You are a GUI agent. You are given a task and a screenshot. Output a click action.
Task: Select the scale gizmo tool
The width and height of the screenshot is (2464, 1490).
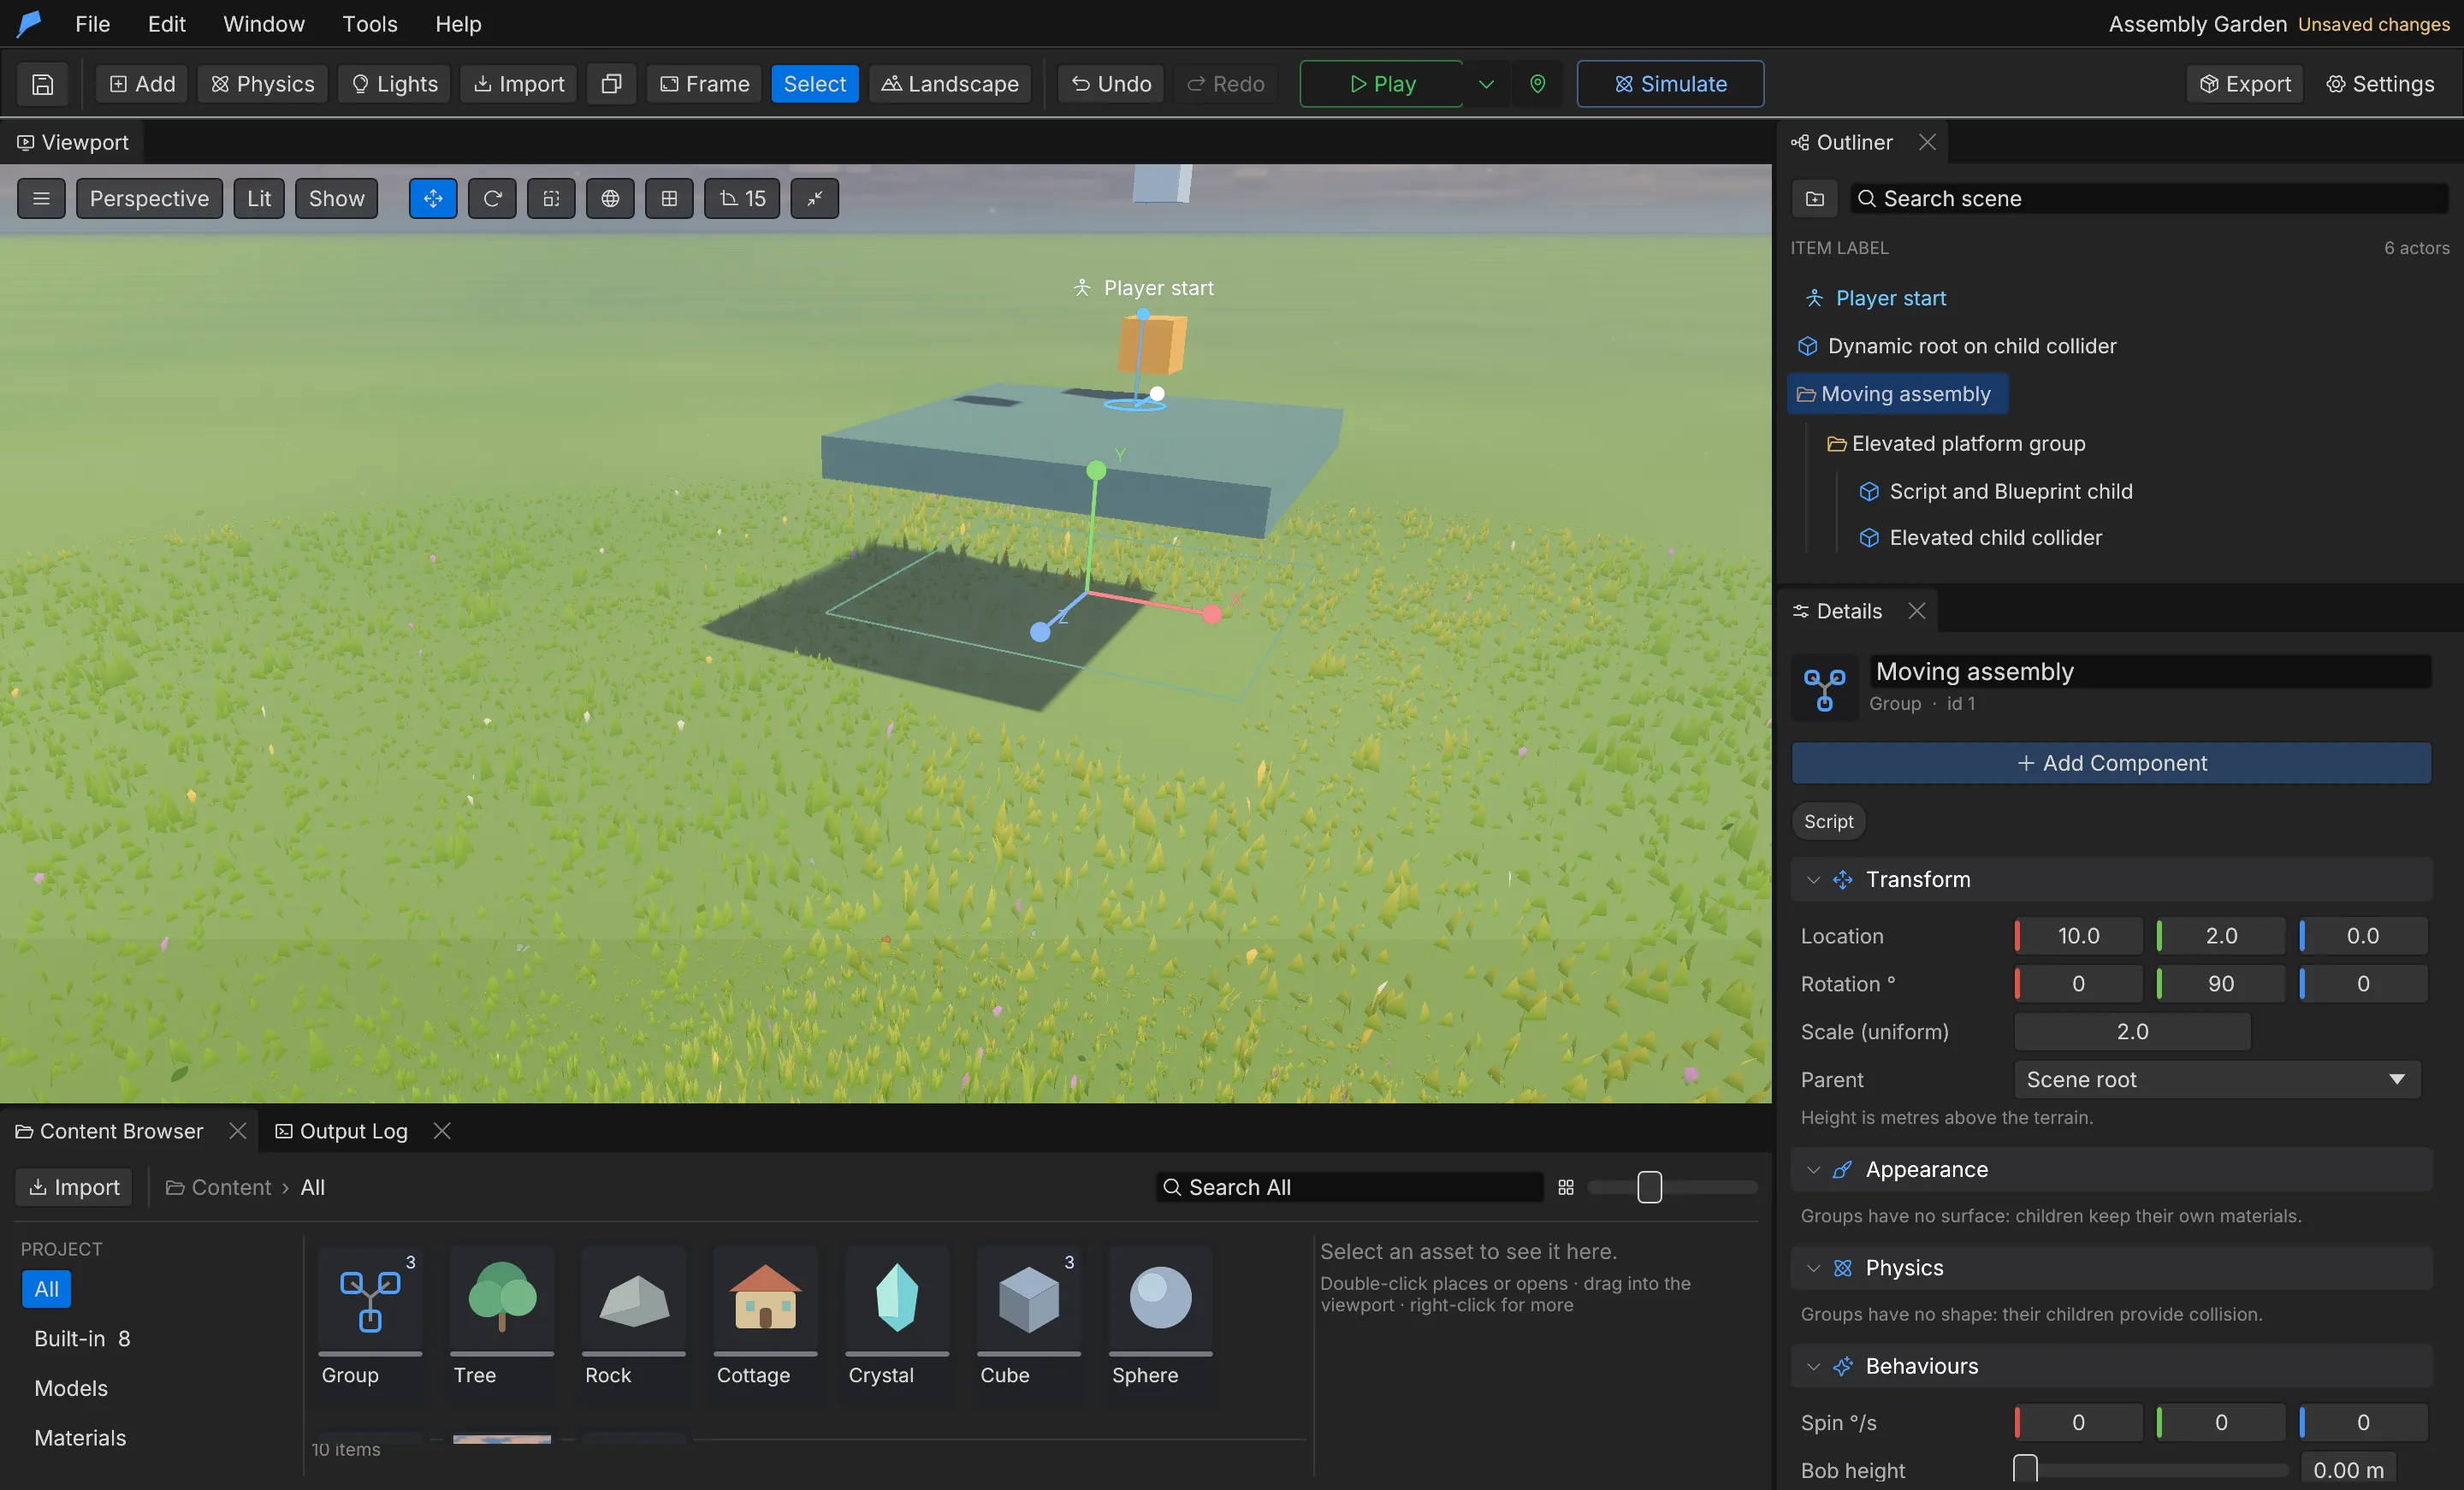click(551, 198)
